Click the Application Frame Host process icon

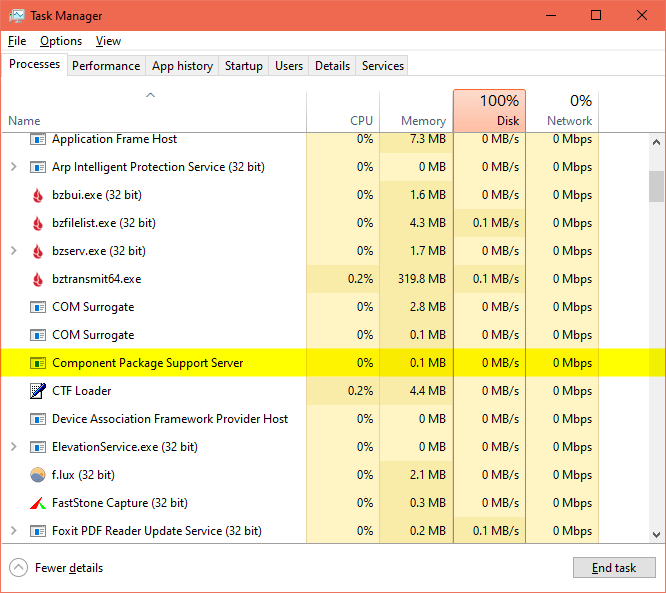tap(38, 139)
